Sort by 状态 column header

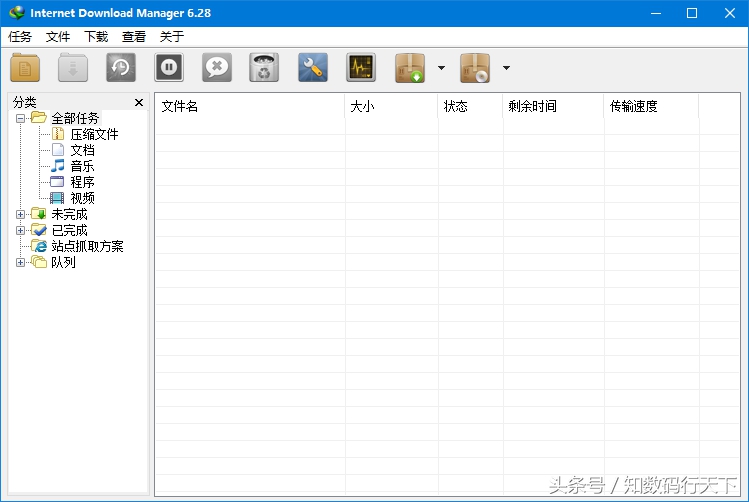470,106
